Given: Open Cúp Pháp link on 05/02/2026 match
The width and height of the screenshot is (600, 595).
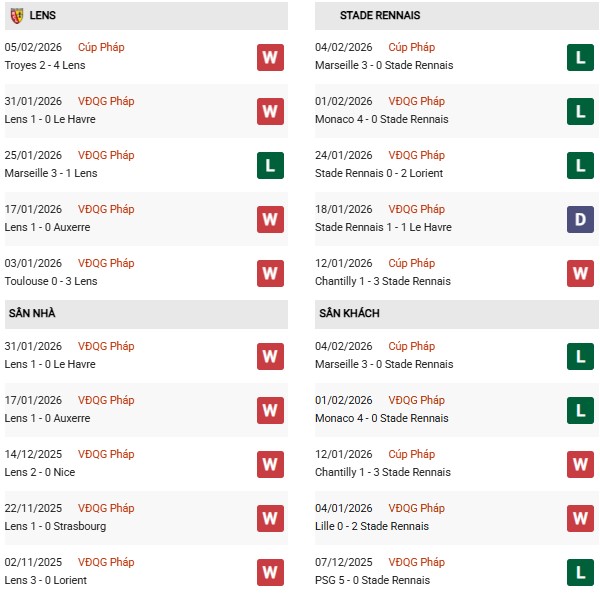Looking at the screenshot, I should (x=101, y=47).
